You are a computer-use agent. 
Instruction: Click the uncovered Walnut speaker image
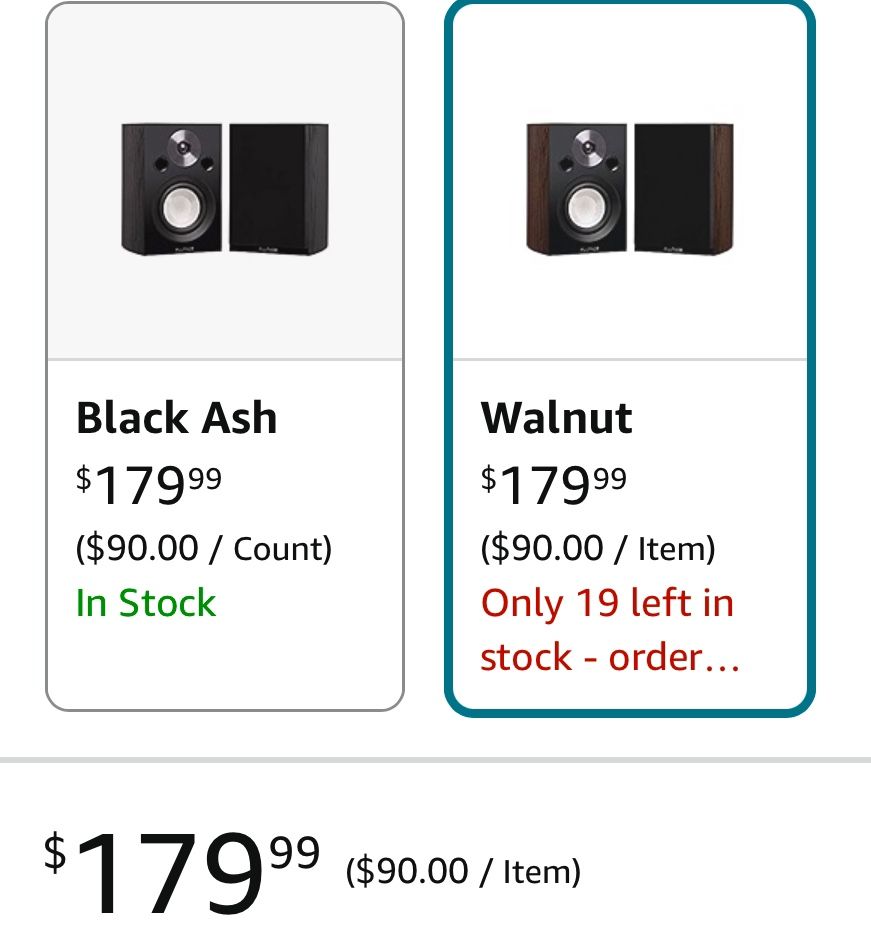click(577, 188)
